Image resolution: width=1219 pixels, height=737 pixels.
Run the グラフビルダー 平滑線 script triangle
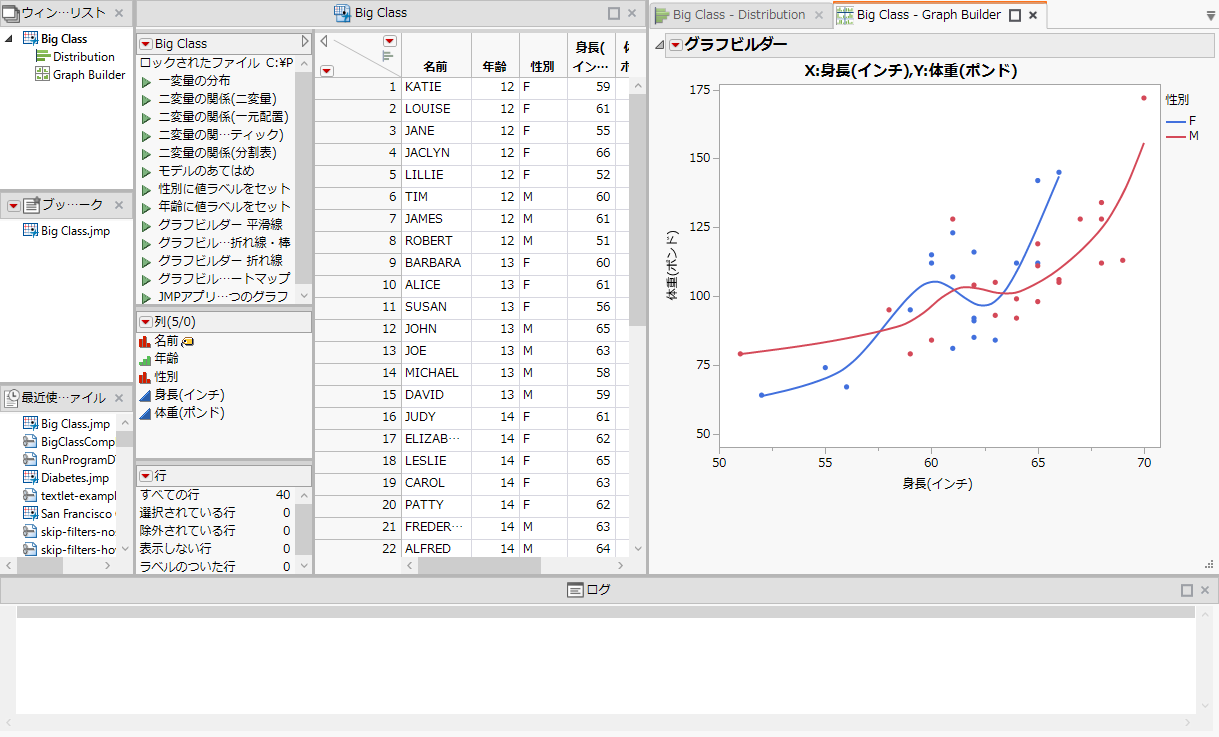coord(146,225)
